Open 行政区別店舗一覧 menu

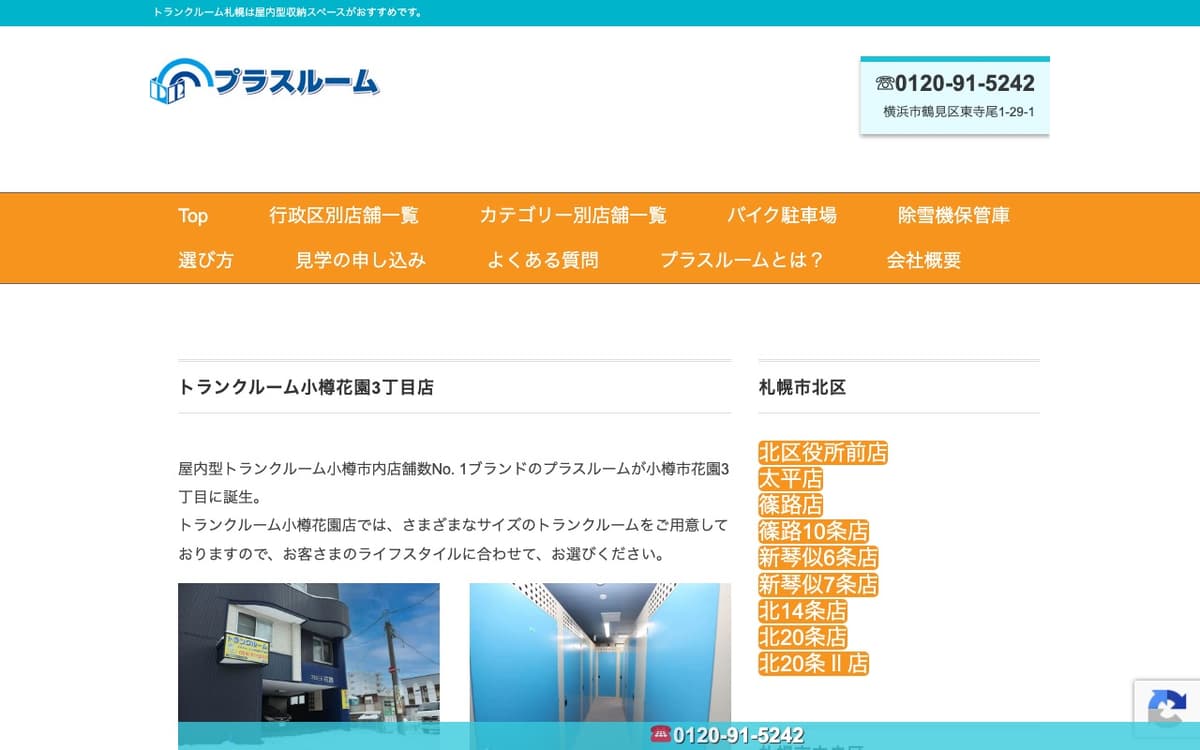pyautogui.click(x=344, y=215)
